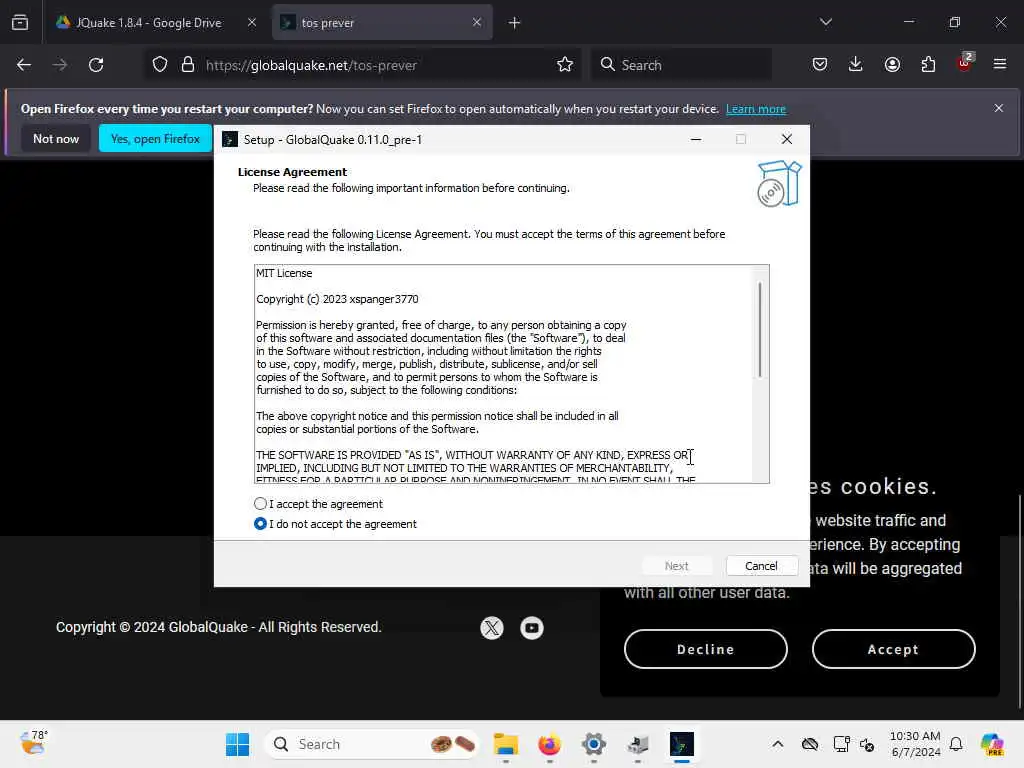This screenshot has width=1024, height=768.
Task: Open File Explorer from taskbar
Action: point(505,744)
